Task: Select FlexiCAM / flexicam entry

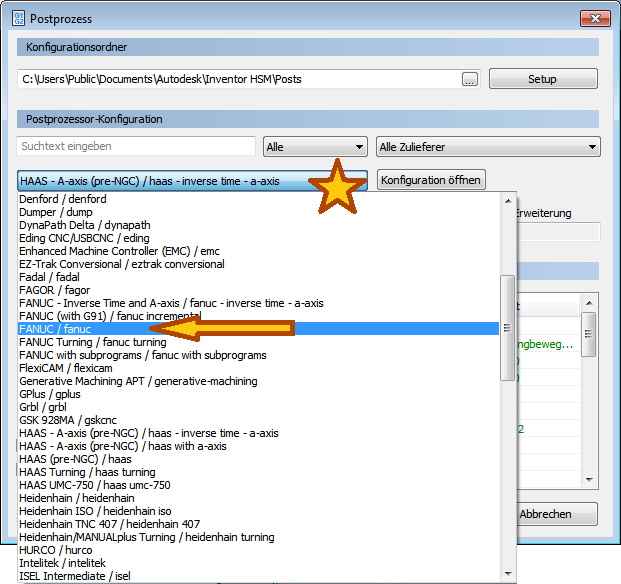Action: pos(258,368)
